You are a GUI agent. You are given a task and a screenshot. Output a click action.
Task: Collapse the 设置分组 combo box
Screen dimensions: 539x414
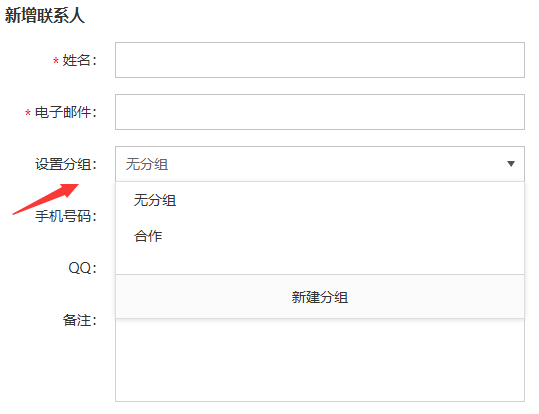pos(320,164)
